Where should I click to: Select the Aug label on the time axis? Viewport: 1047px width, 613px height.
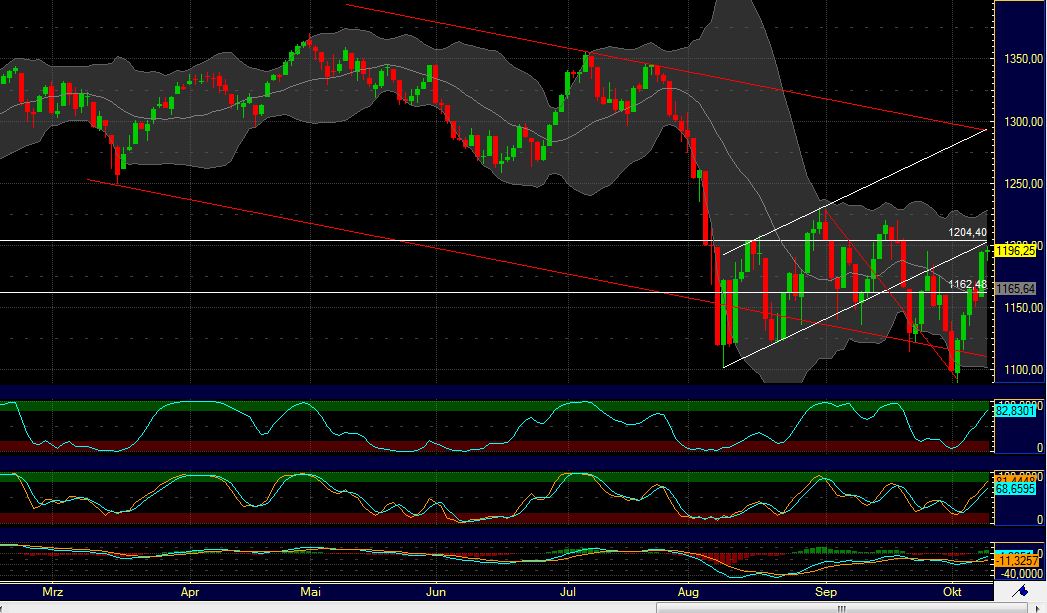click(688, 592)
